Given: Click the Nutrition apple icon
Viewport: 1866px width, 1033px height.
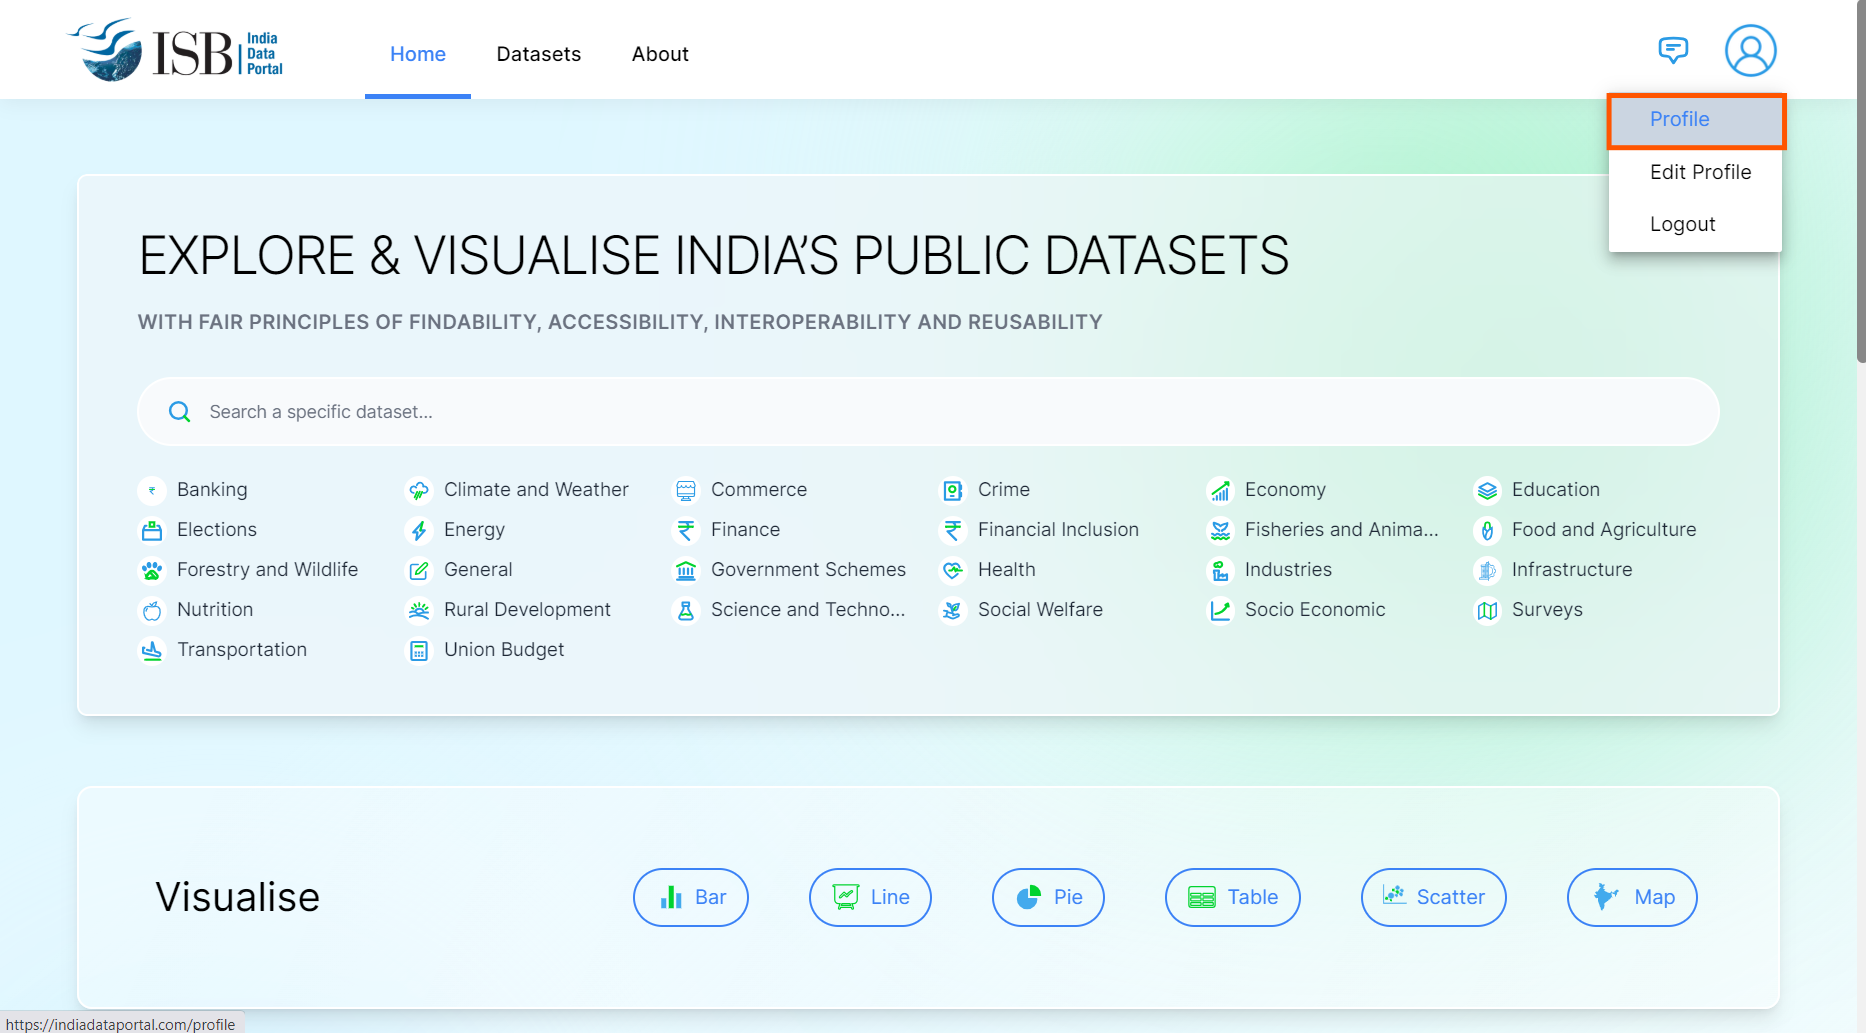Looking at the screenshot, I should pyautogui.click(x=152, y=610).
